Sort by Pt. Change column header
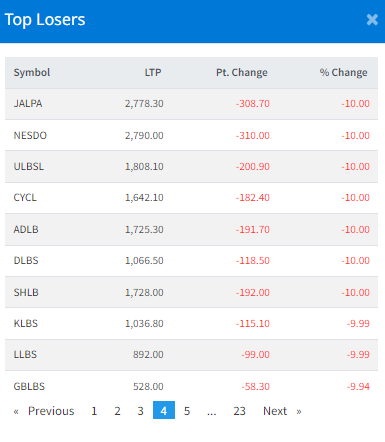Image resolution: width=385 pixels, height=442 pixels. pos(242,72)
